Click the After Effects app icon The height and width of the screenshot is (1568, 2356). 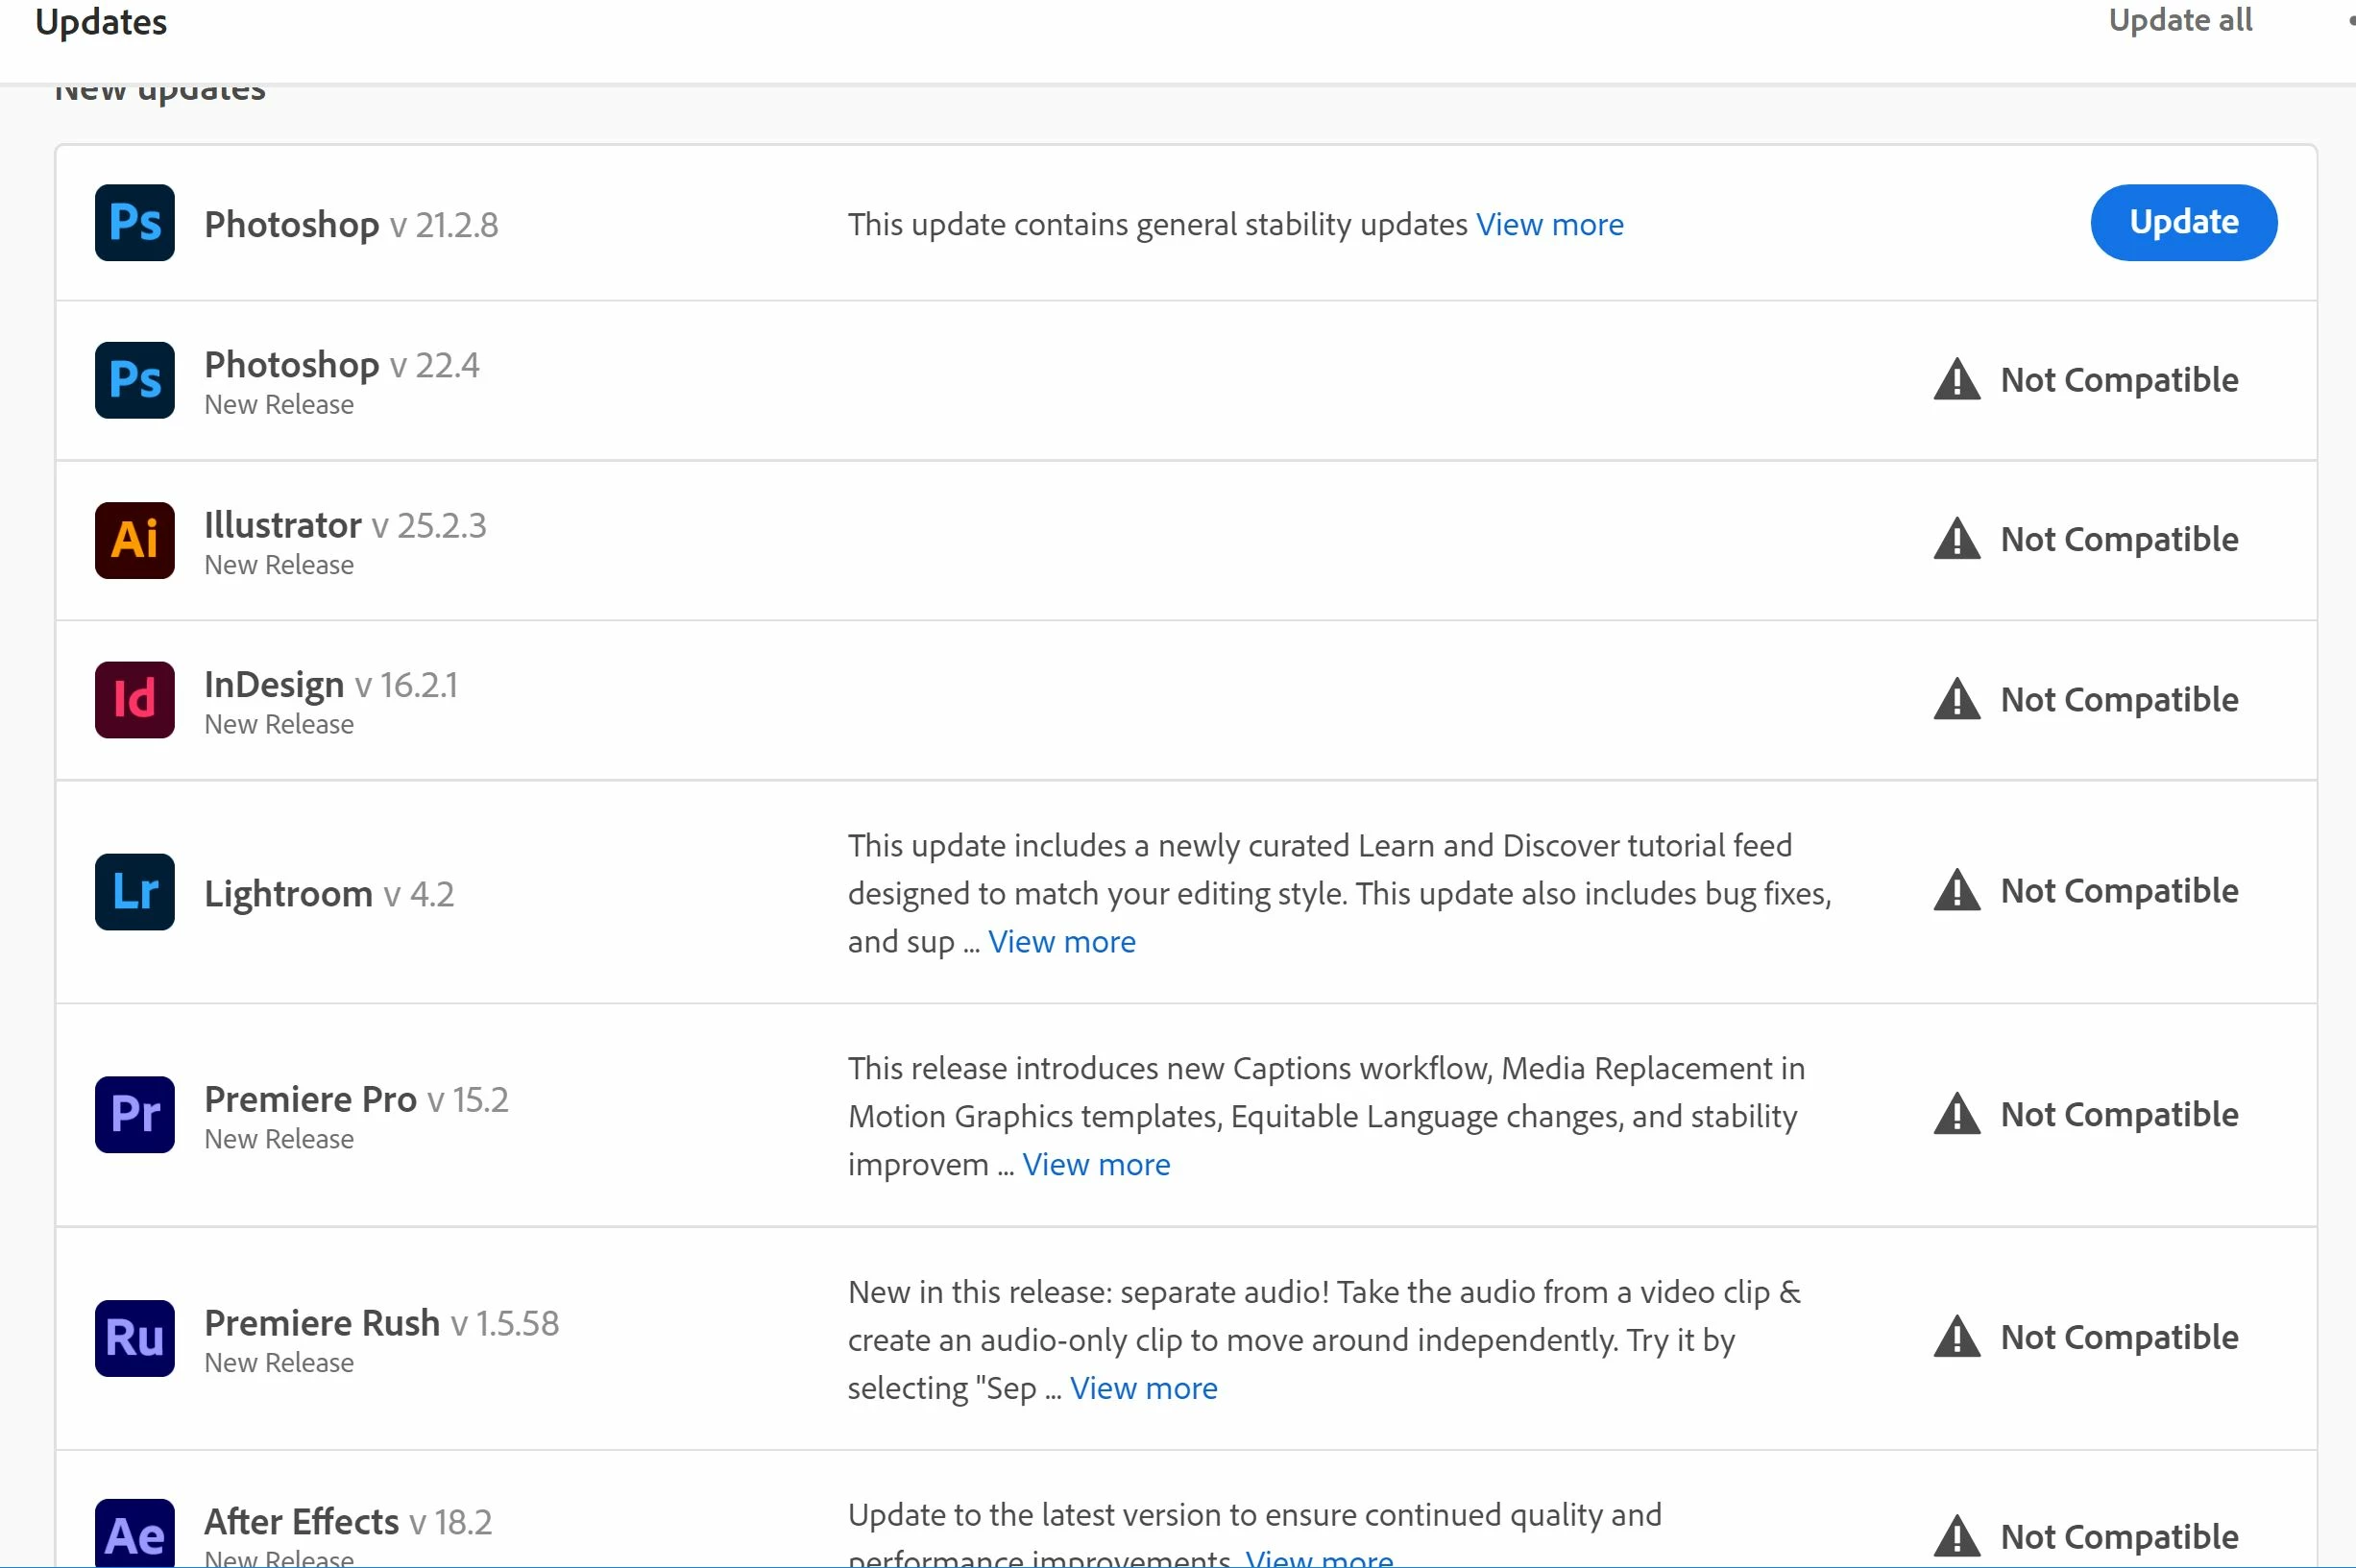[135, 1534]
